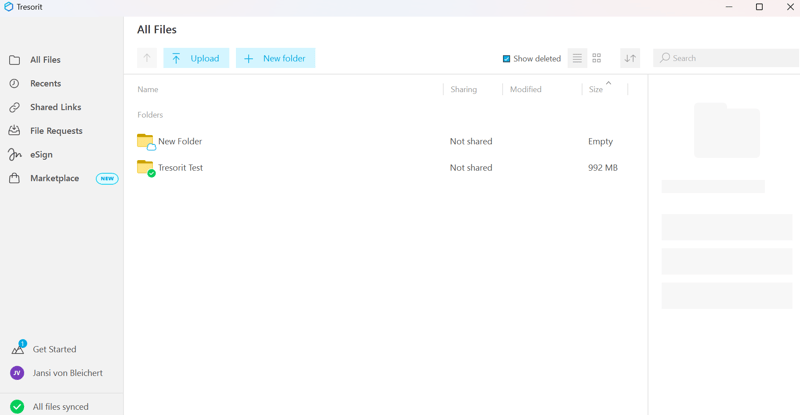Click the Tresorit Test synced folder icon
Screen dimensions: 800x415
click(146, 168)
